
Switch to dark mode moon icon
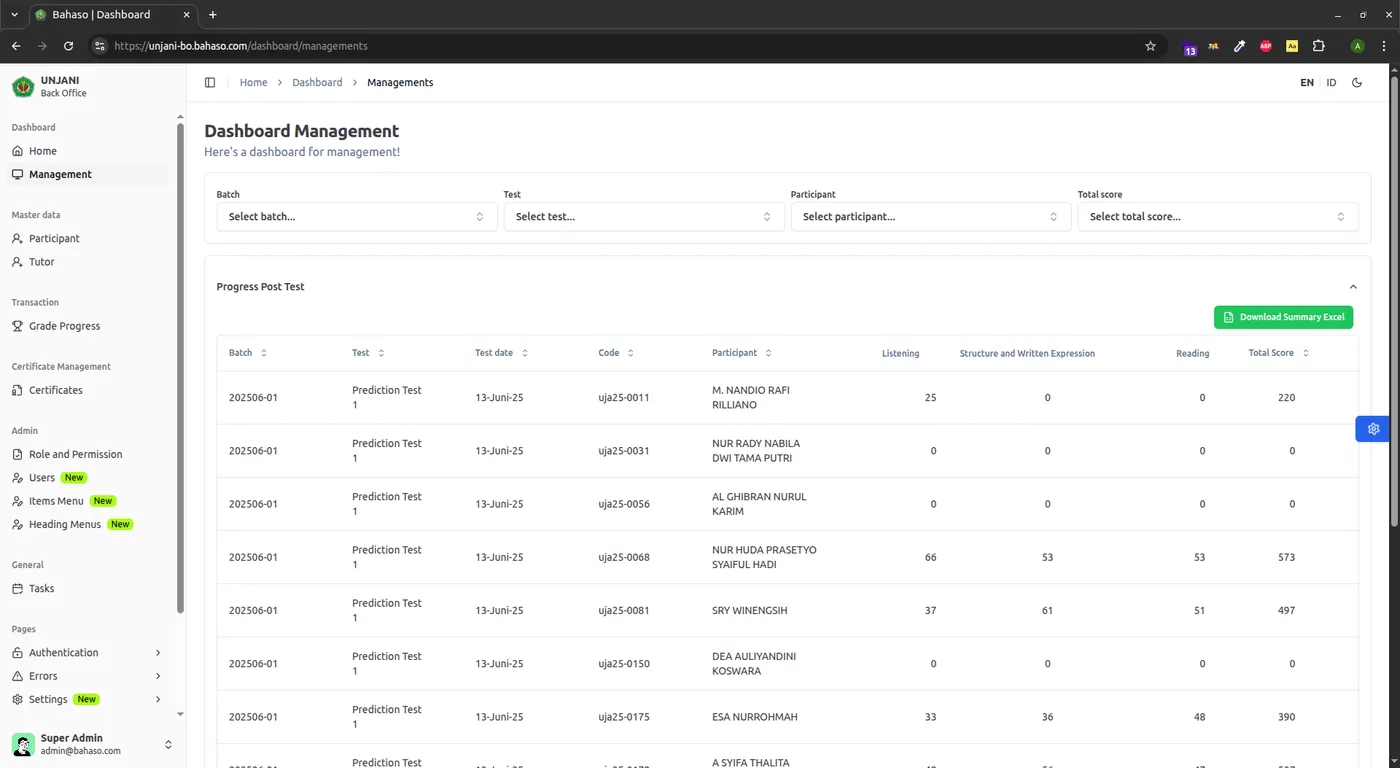point(1357,83)
